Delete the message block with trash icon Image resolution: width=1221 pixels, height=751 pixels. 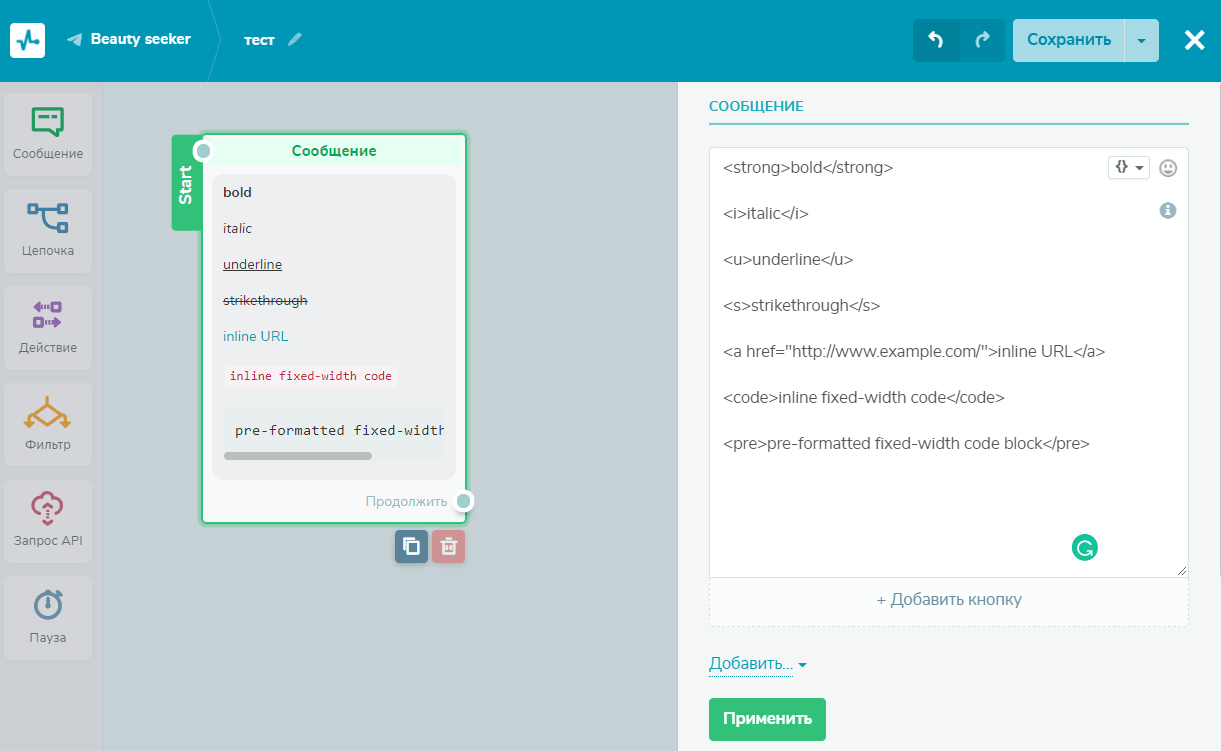[x=449, y=546]
